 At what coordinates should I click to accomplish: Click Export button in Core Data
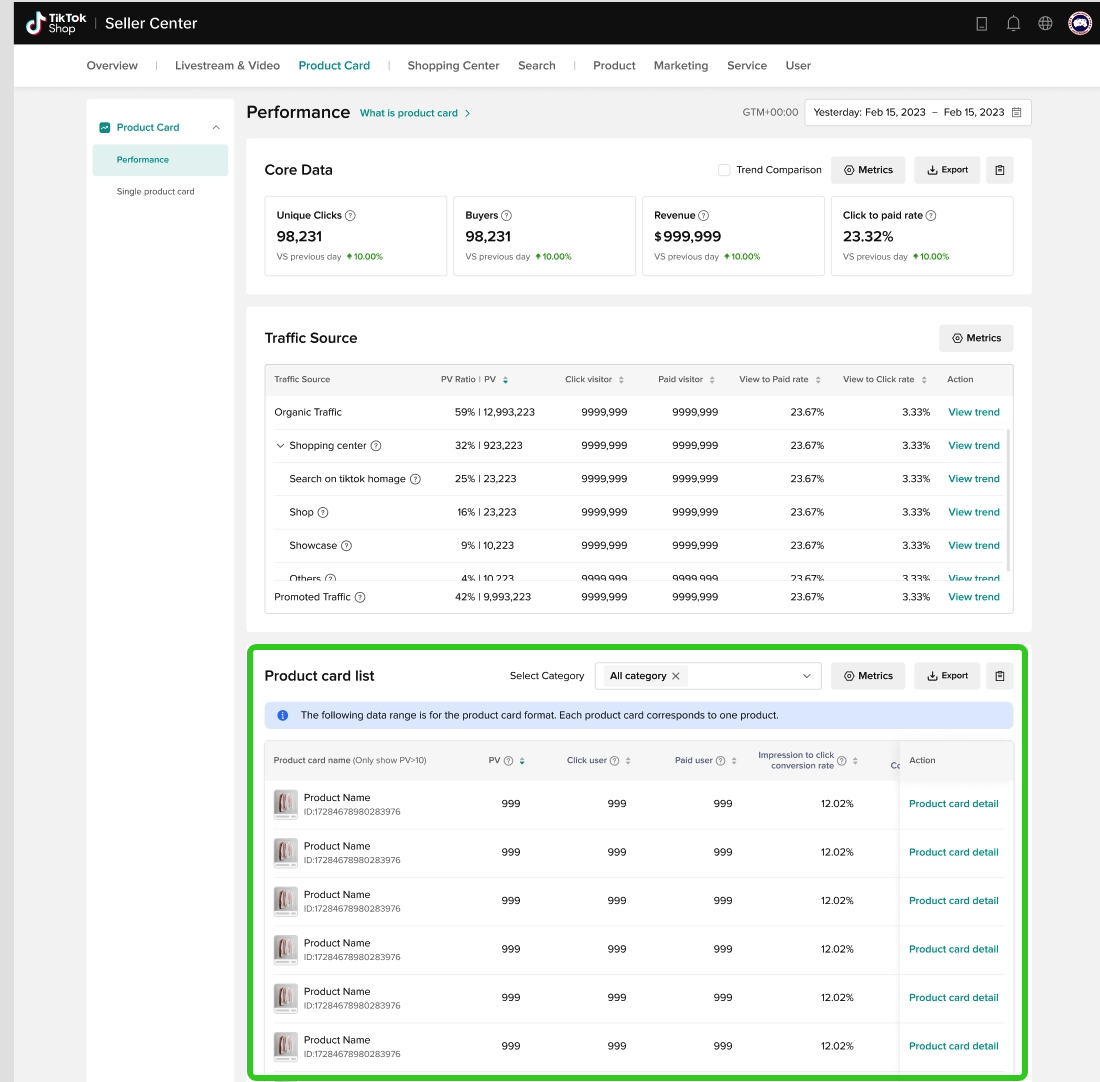coord(947,170)
